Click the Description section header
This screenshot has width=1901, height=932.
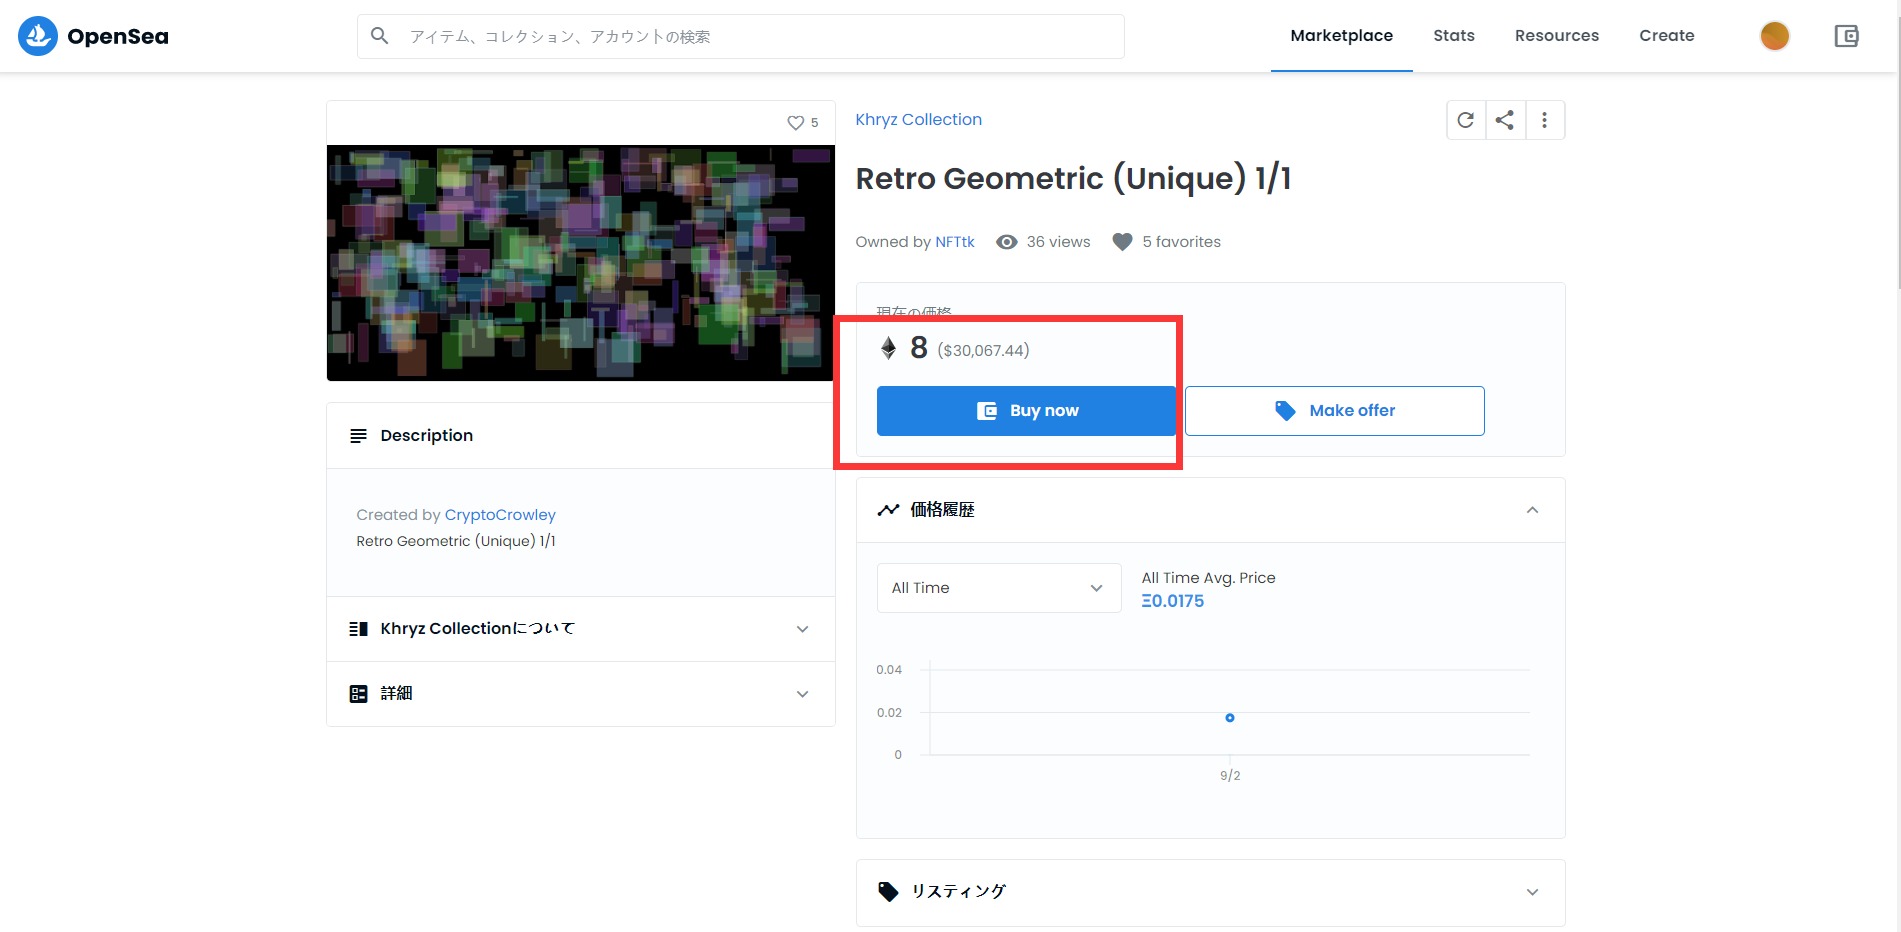tap(580, 436)
